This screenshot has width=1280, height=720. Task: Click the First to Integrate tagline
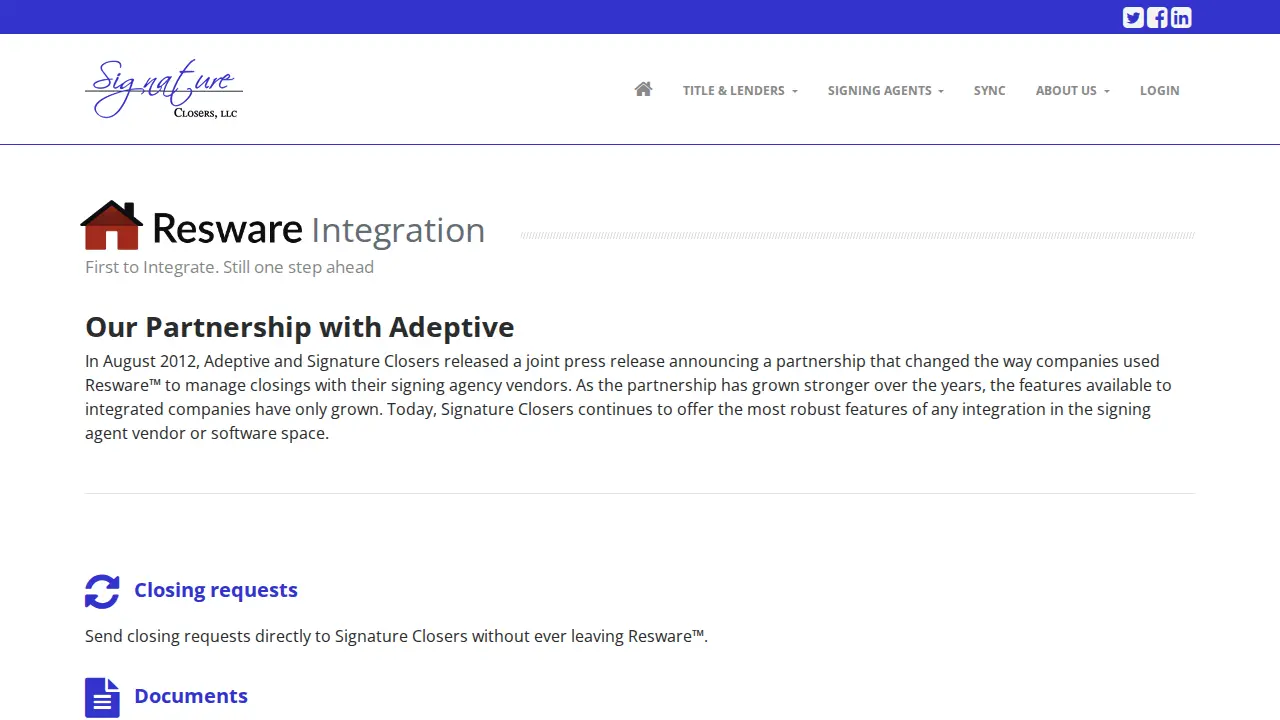229,267
